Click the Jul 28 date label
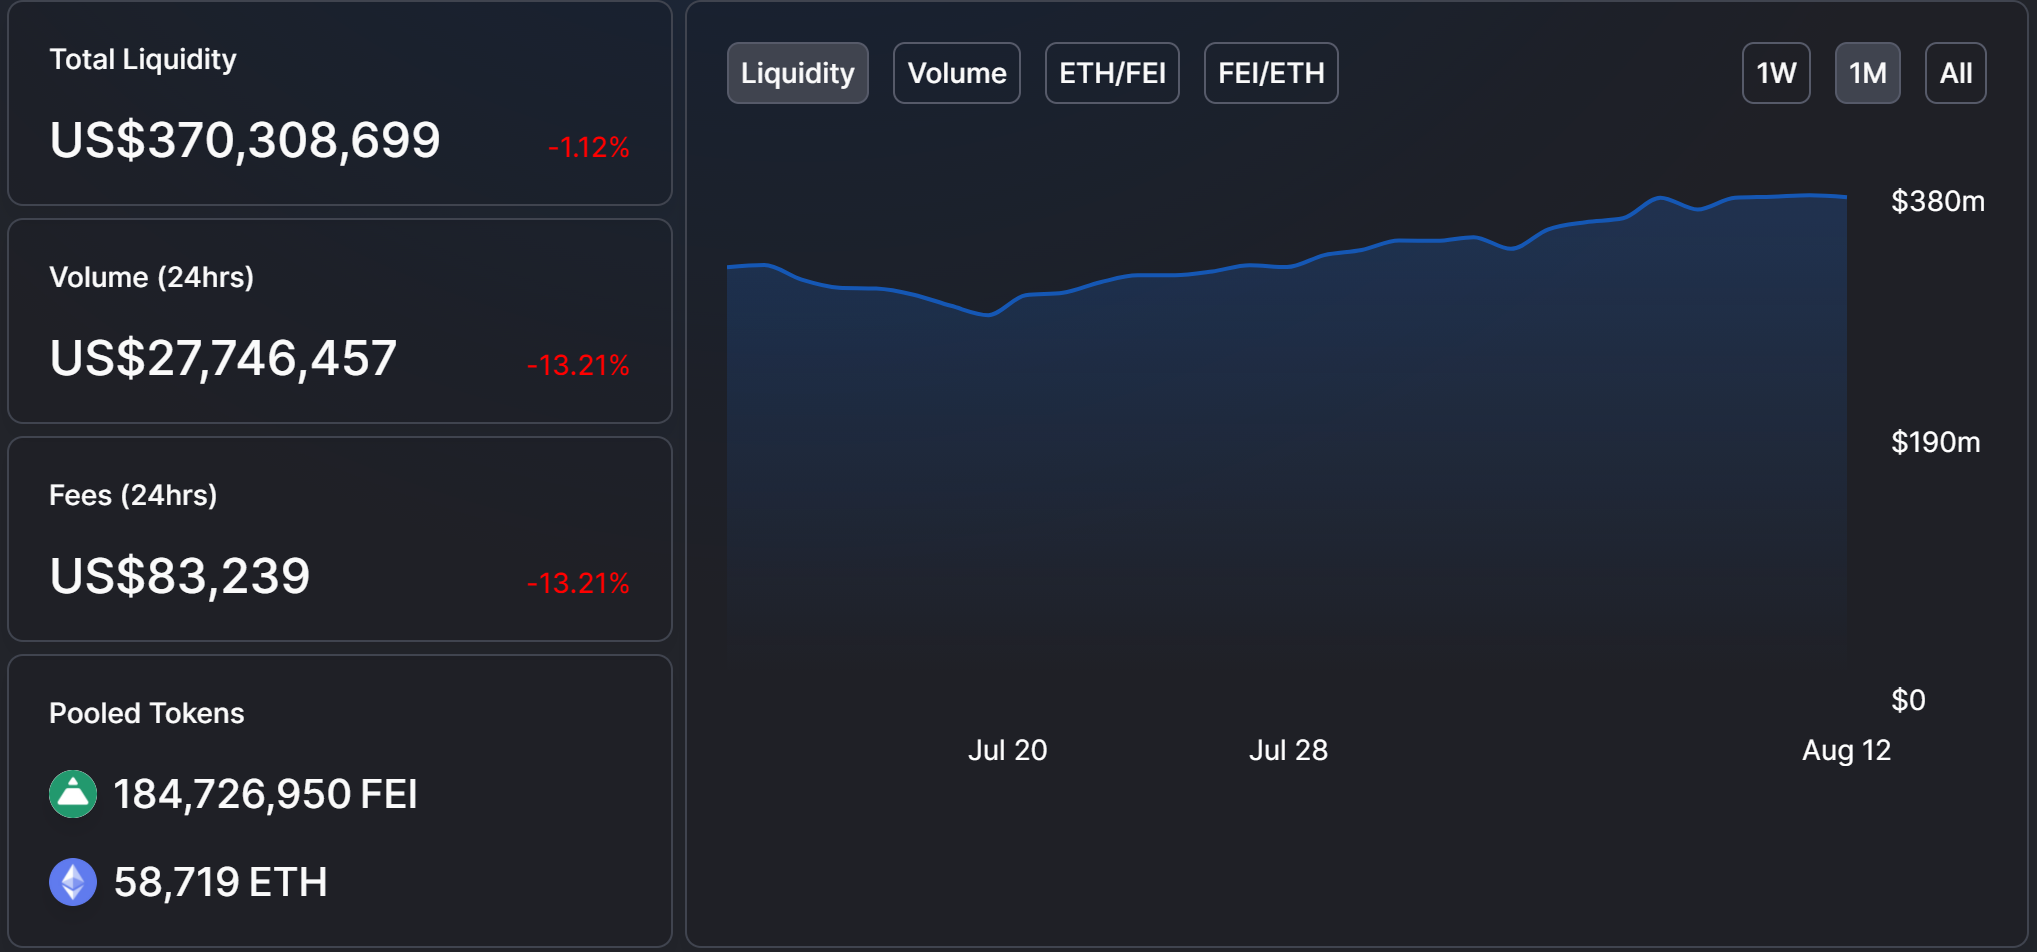2037x952 pixels. pyautogui.click(x=1288, y=750)
